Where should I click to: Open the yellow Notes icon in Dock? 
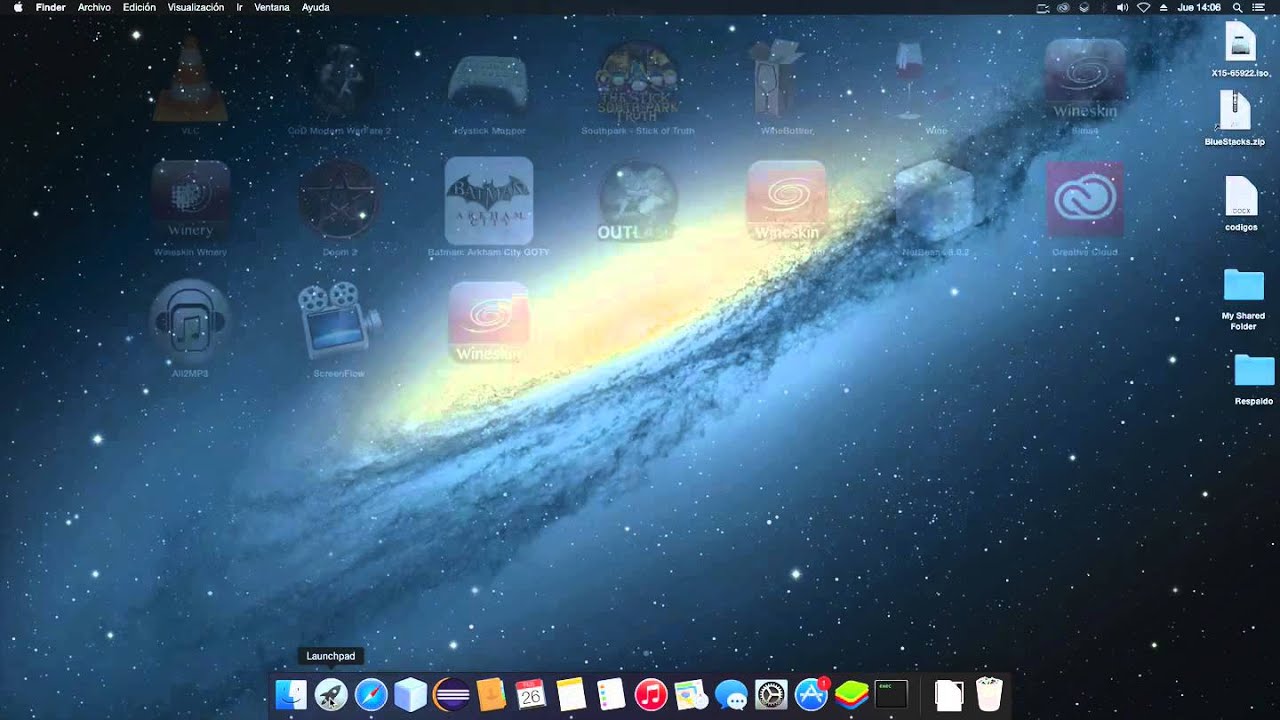coord(571,694)
